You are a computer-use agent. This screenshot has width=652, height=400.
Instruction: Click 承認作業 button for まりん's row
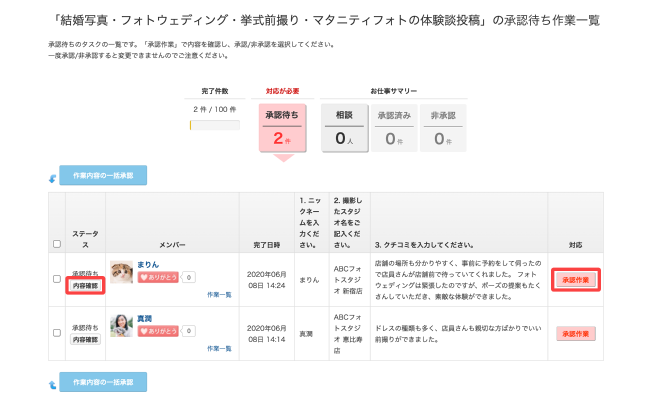[x=576, y=279]
